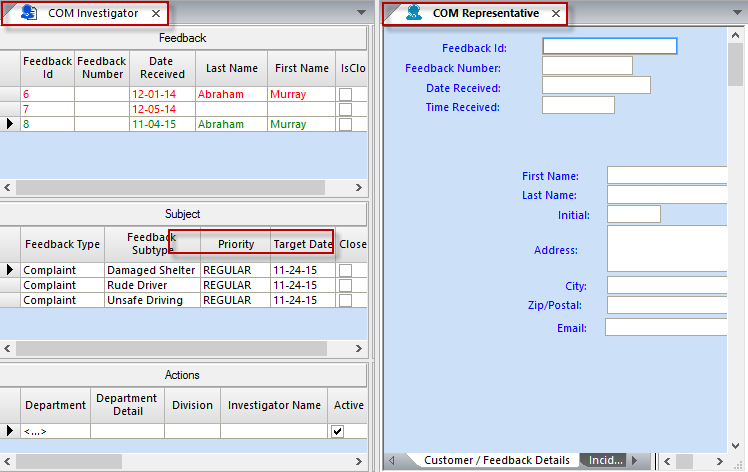Check the Closed box for Rude Driver
Viewport: 748px width, 472px height.
tap(346, 285)
